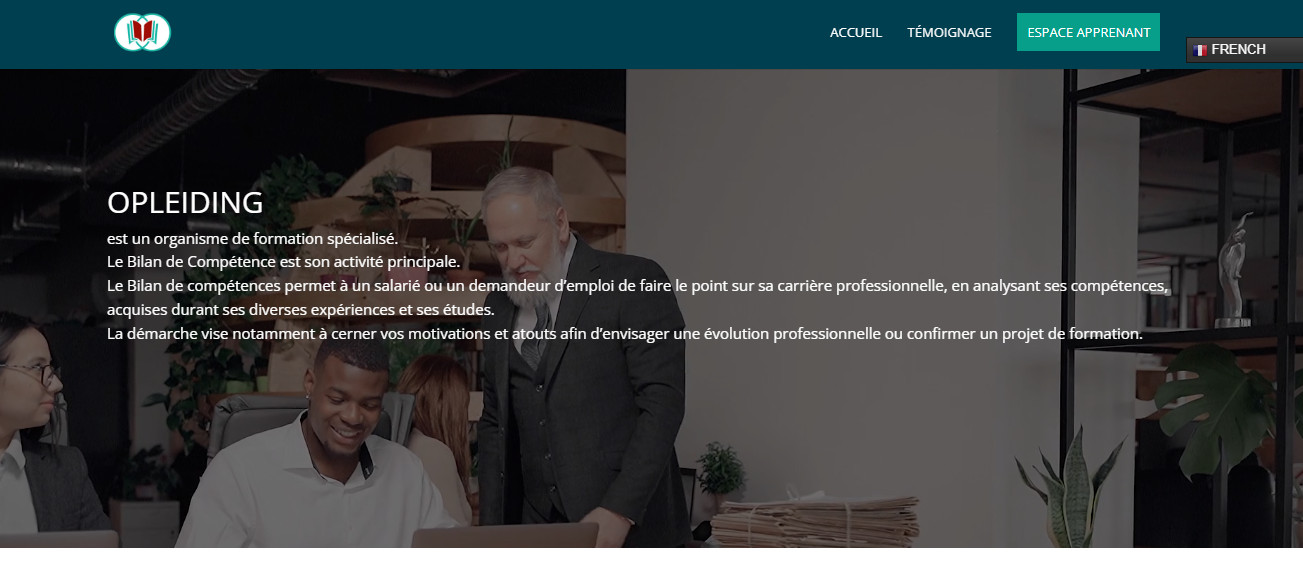Click the OPLEIDING heading
The height and width of the screenshot is (583, 1303).
click(x=185, y=203)
